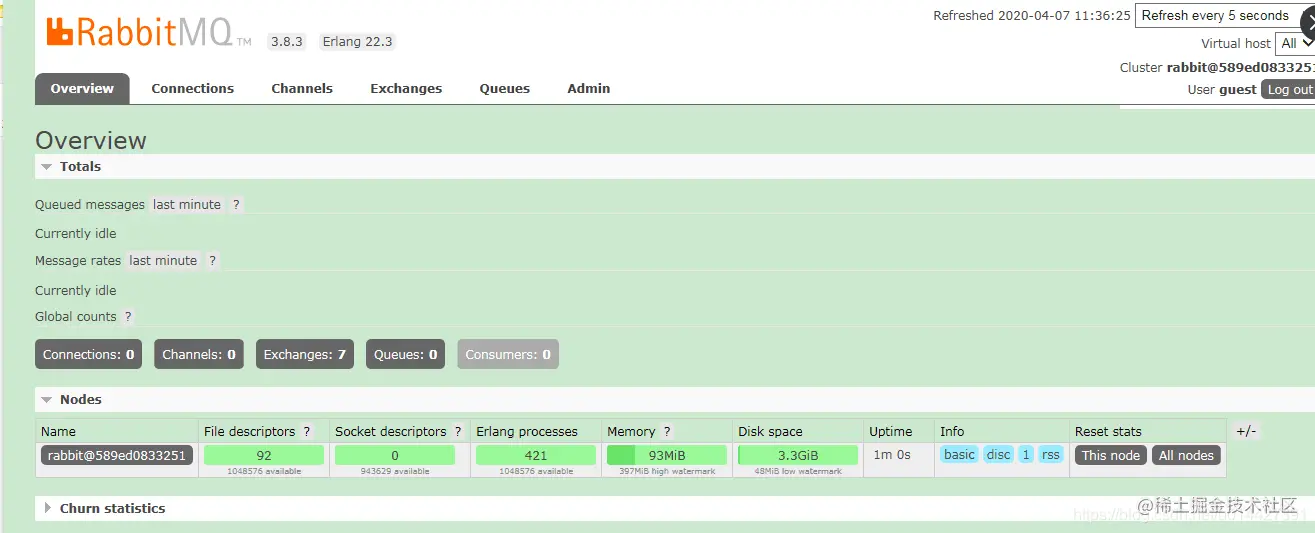Click the disc info tag
Image resolution: width=1315 pixels, height=533 pixels.
point(998,455)
